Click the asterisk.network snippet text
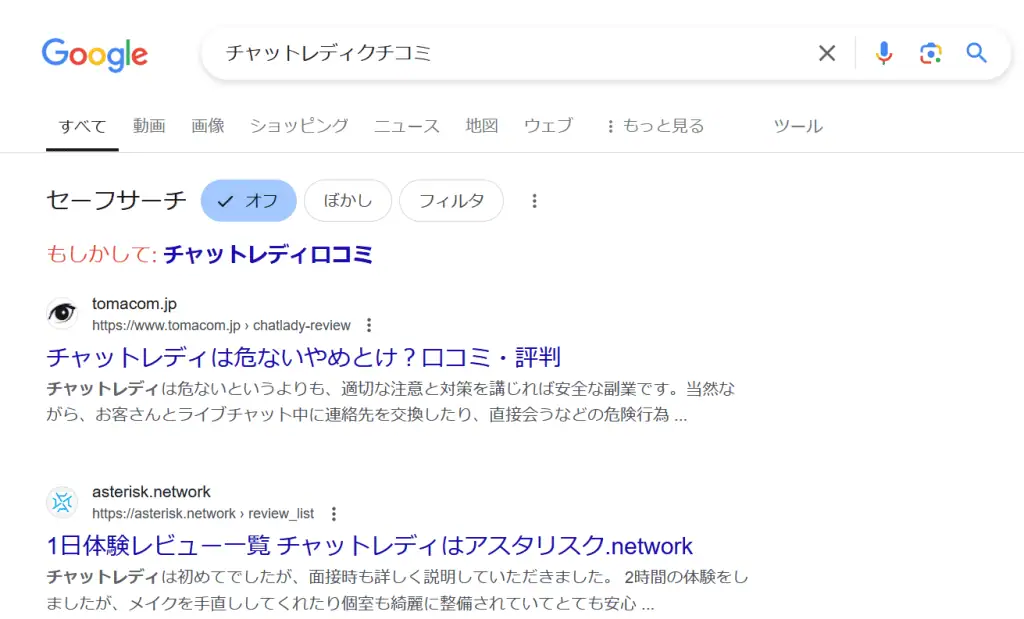Viewport: 1024px width, 619px height. 397,590
